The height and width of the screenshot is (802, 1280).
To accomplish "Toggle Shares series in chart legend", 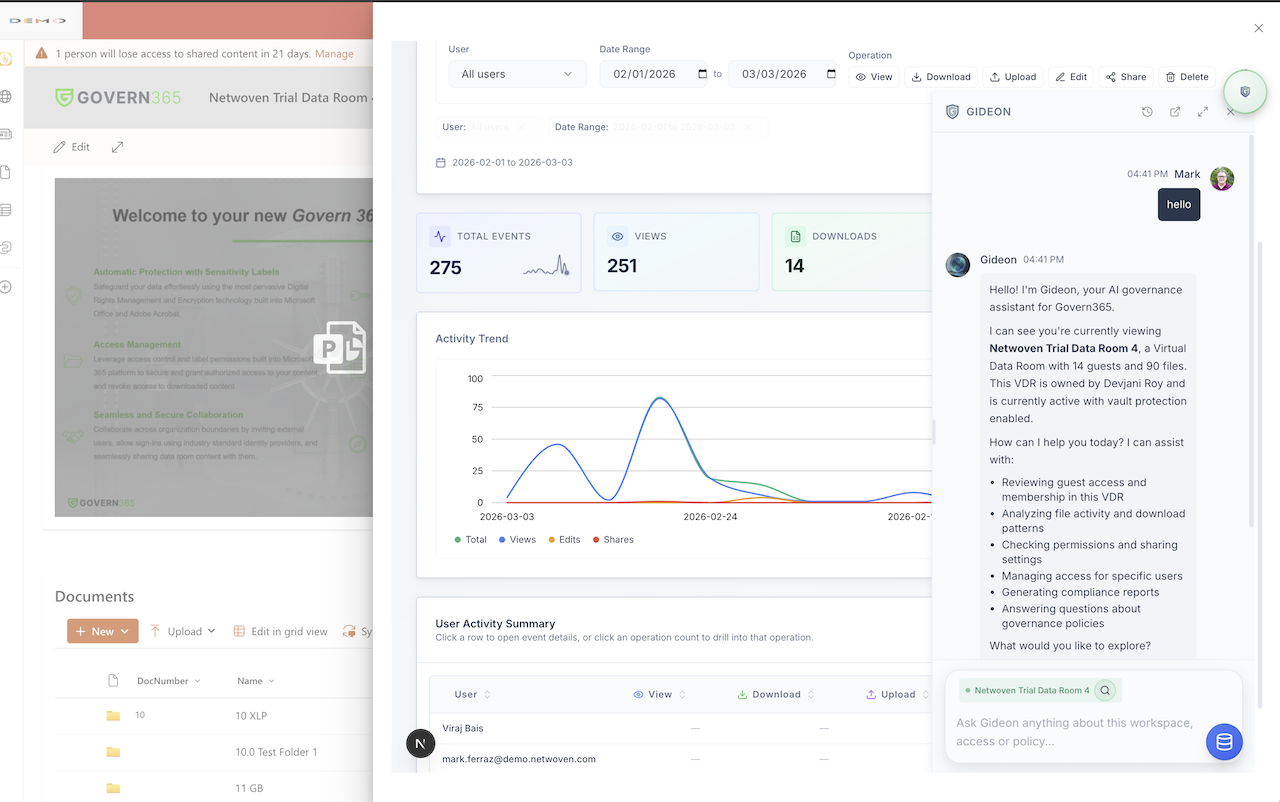I will click(613, 539).
